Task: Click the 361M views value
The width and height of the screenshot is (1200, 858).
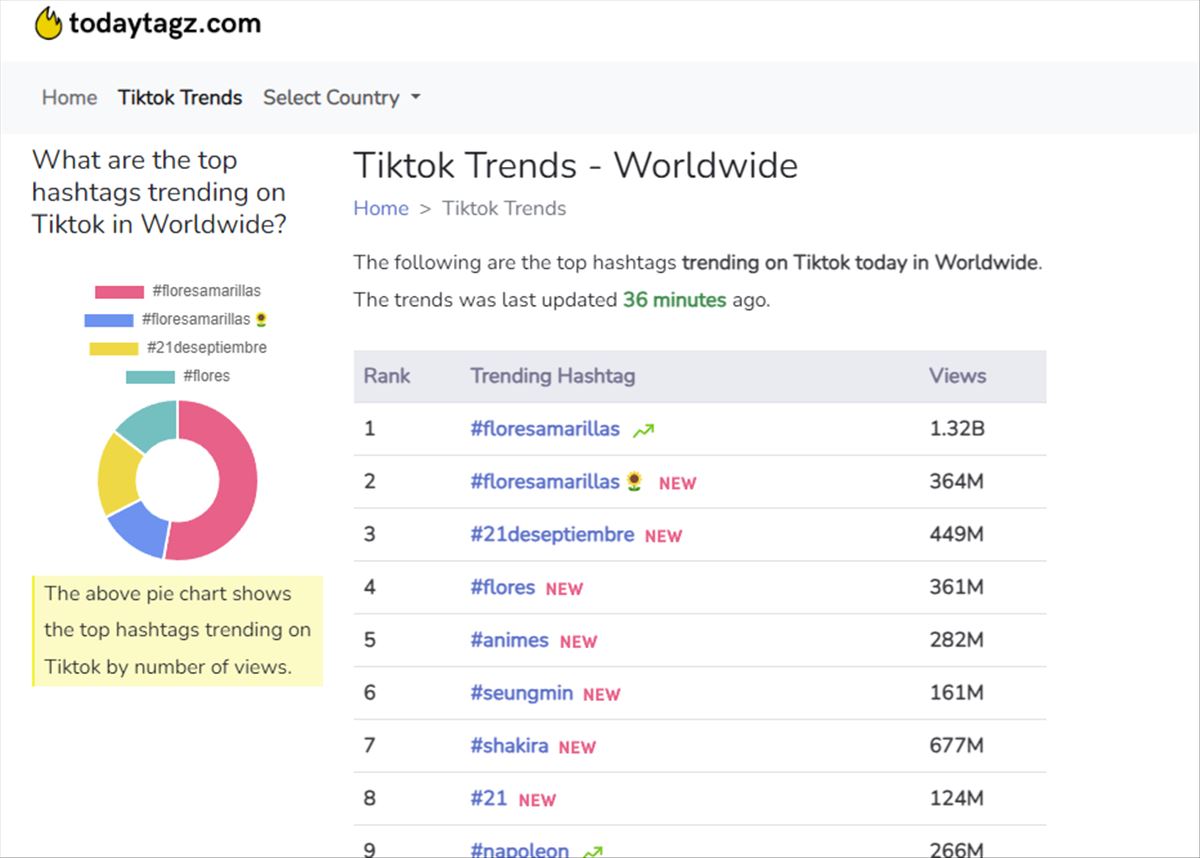Action: (x=957, y=588)
